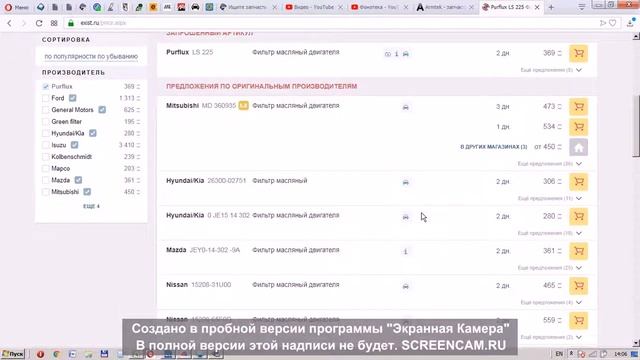Open other stores offers home icon
Viewport: 640px width, 360px height.
[x=578, y=147]
